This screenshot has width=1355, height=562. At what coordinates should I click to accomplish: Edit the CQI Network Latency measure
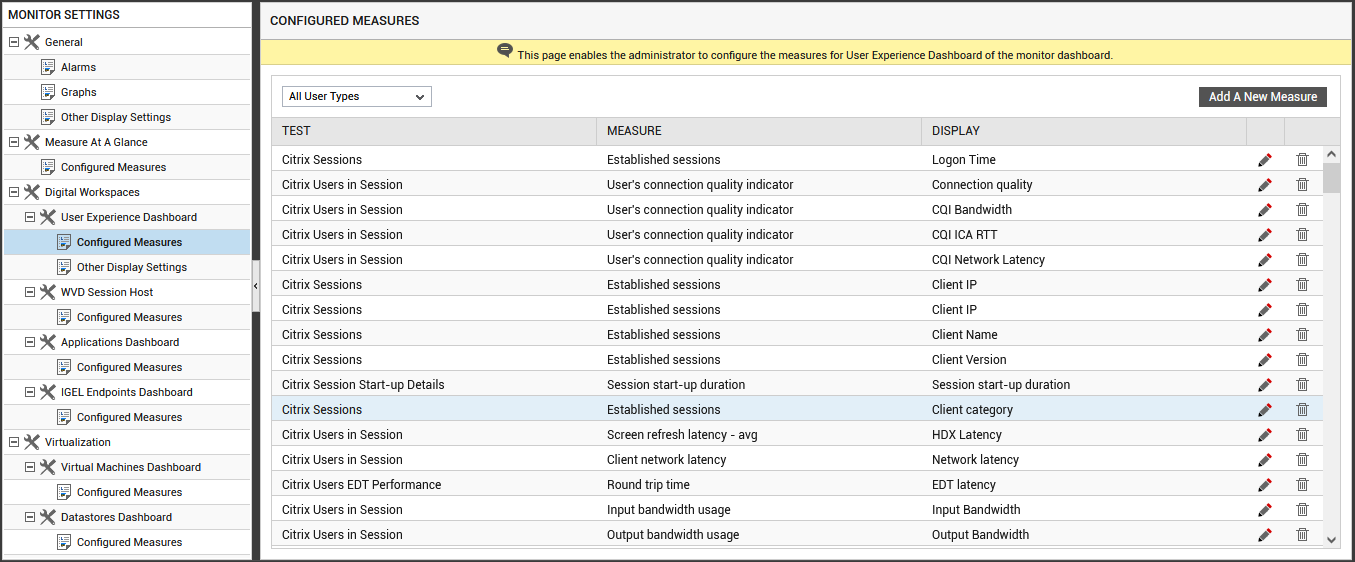point(1265,259)
